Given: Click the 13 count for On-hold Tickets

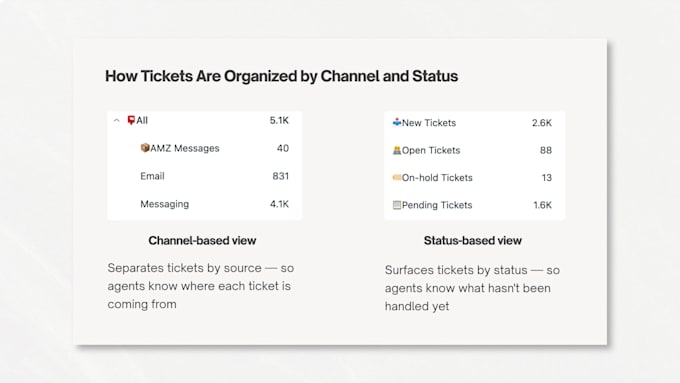Looking at the screenshot, I should (547, 177).
